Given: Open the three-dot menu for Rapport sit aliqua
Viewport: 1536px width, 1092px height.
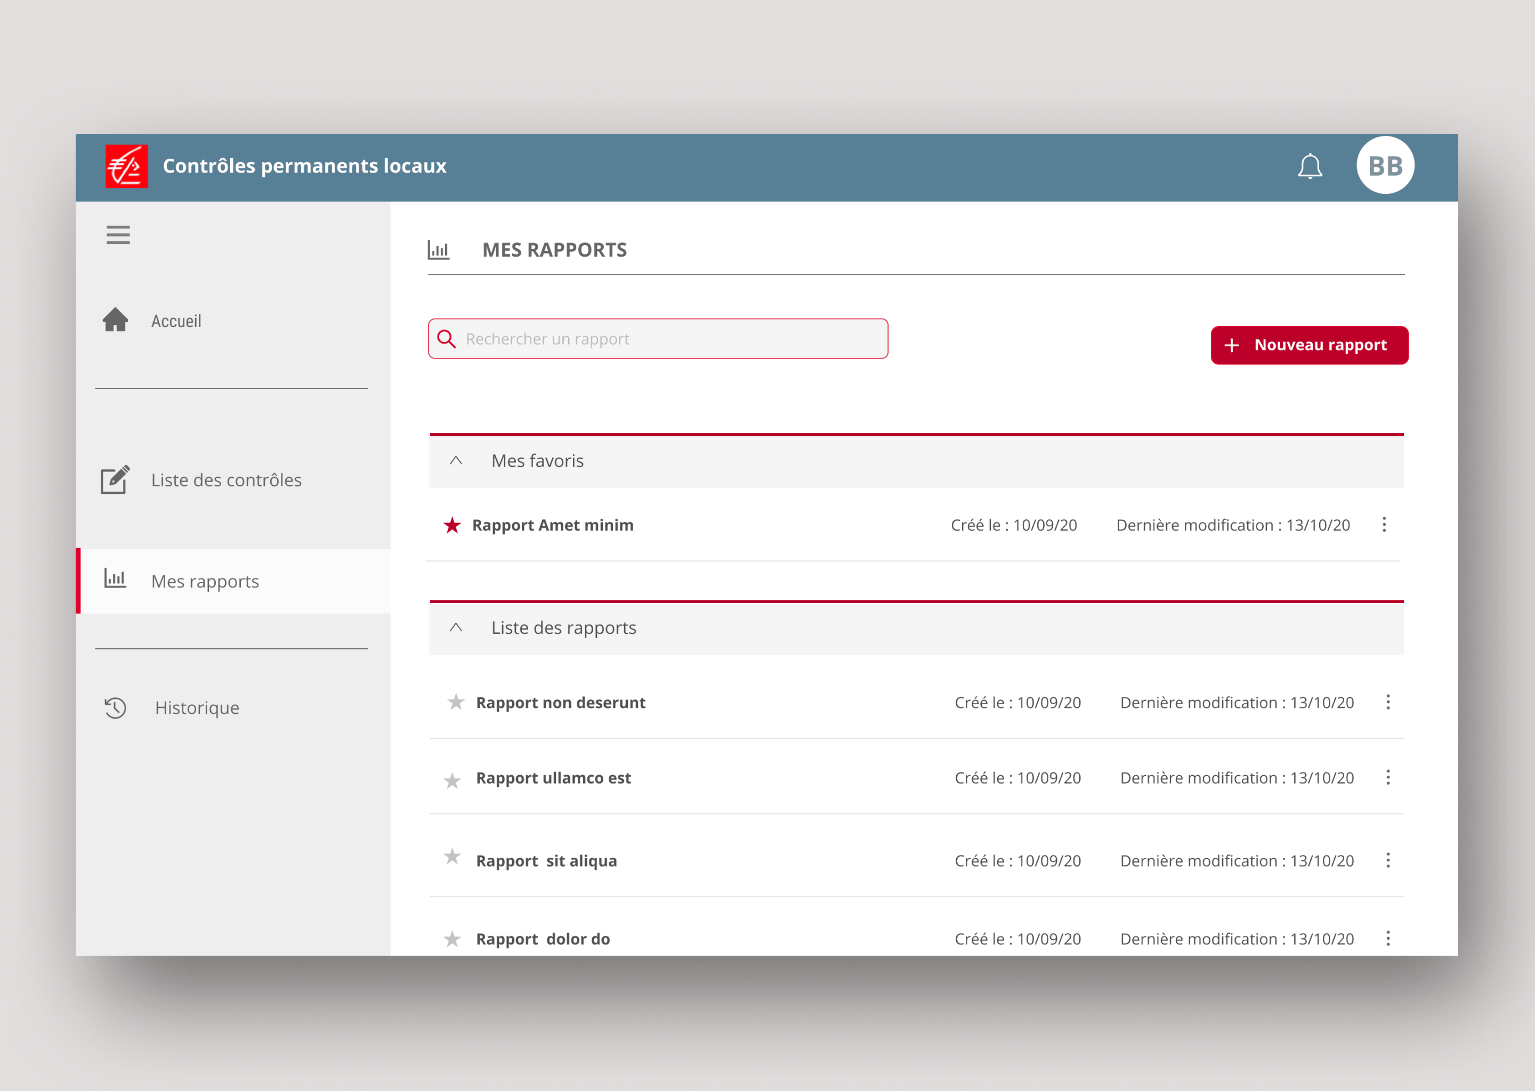Looking at the screenshot, I should click(1388, 861).
